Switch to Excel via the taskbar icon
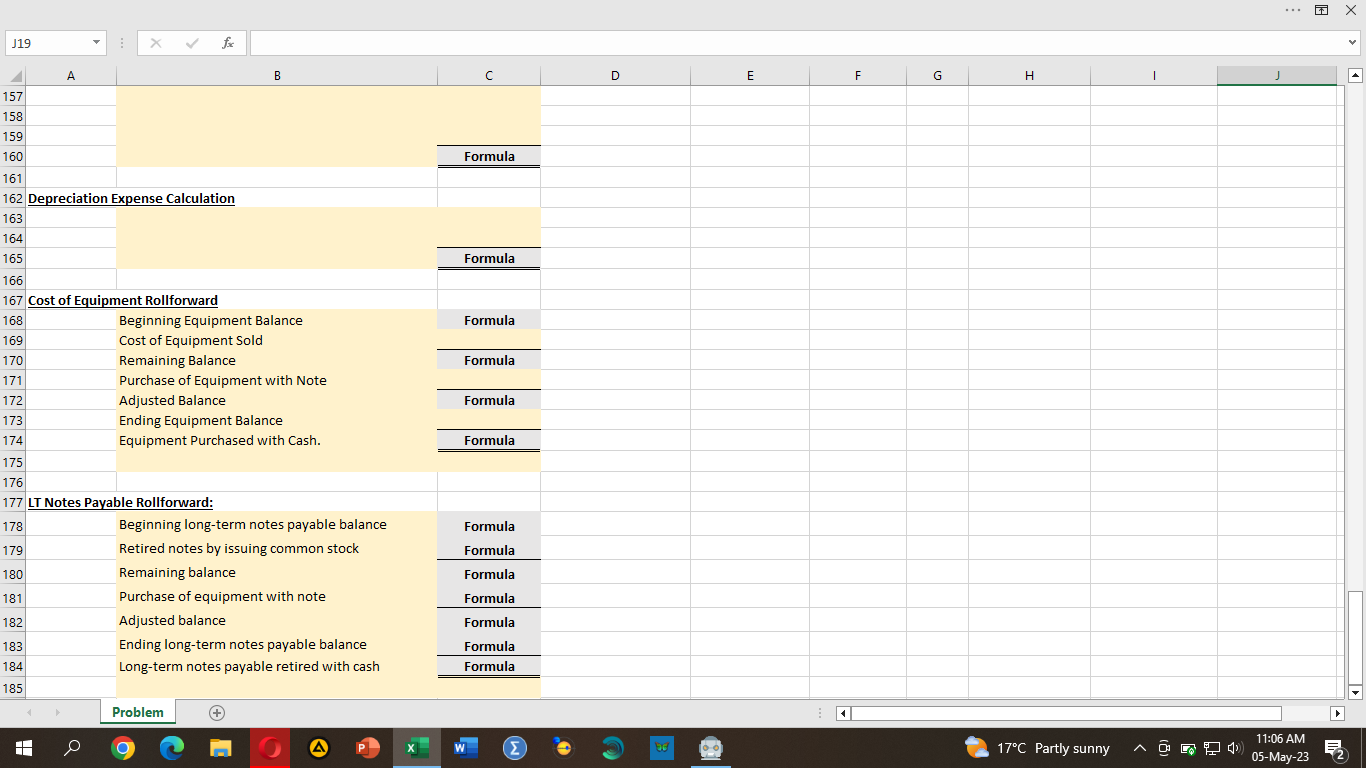 (x=417, y=748)
